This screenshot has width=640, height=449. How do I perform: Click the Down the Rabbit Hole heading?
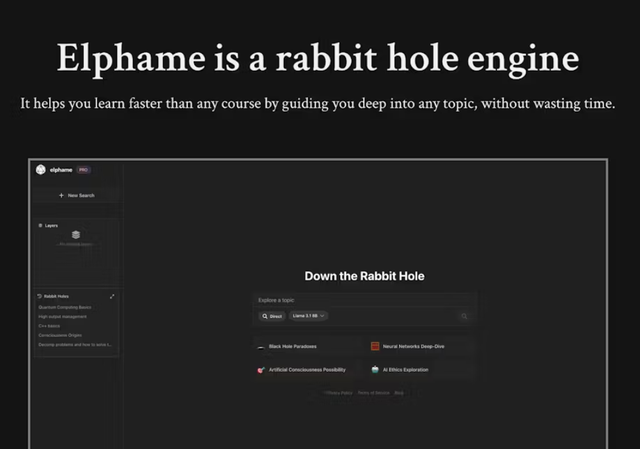[364, 276]
